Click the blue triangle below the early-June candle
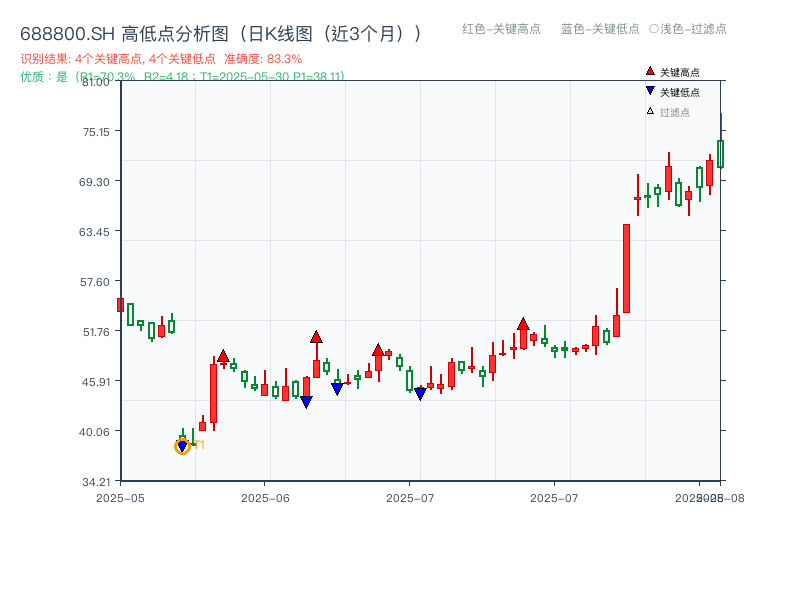This screenshot has height=600, width=800. pyautogui.click(x=306, y=400)
